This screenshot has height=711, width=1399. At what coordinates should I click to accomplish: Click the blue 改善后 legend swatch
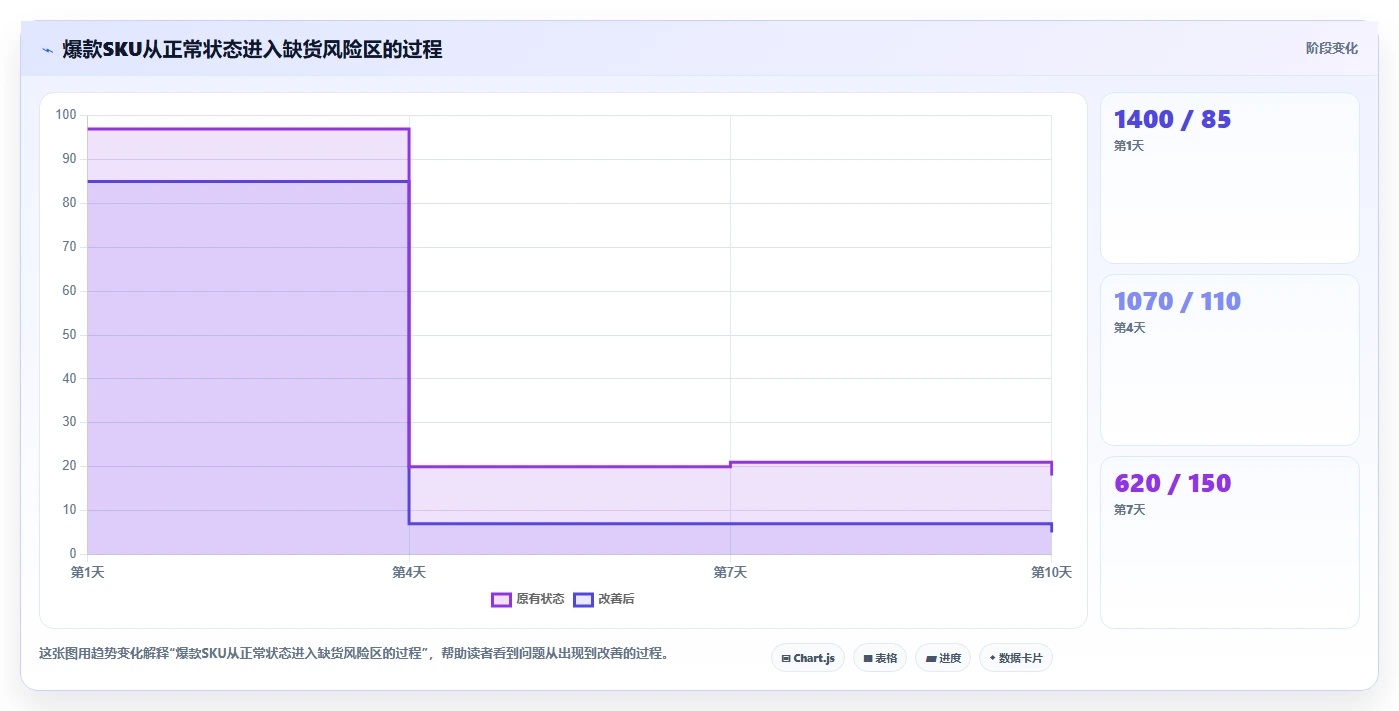pyautogui.click(x=583, y=599)
